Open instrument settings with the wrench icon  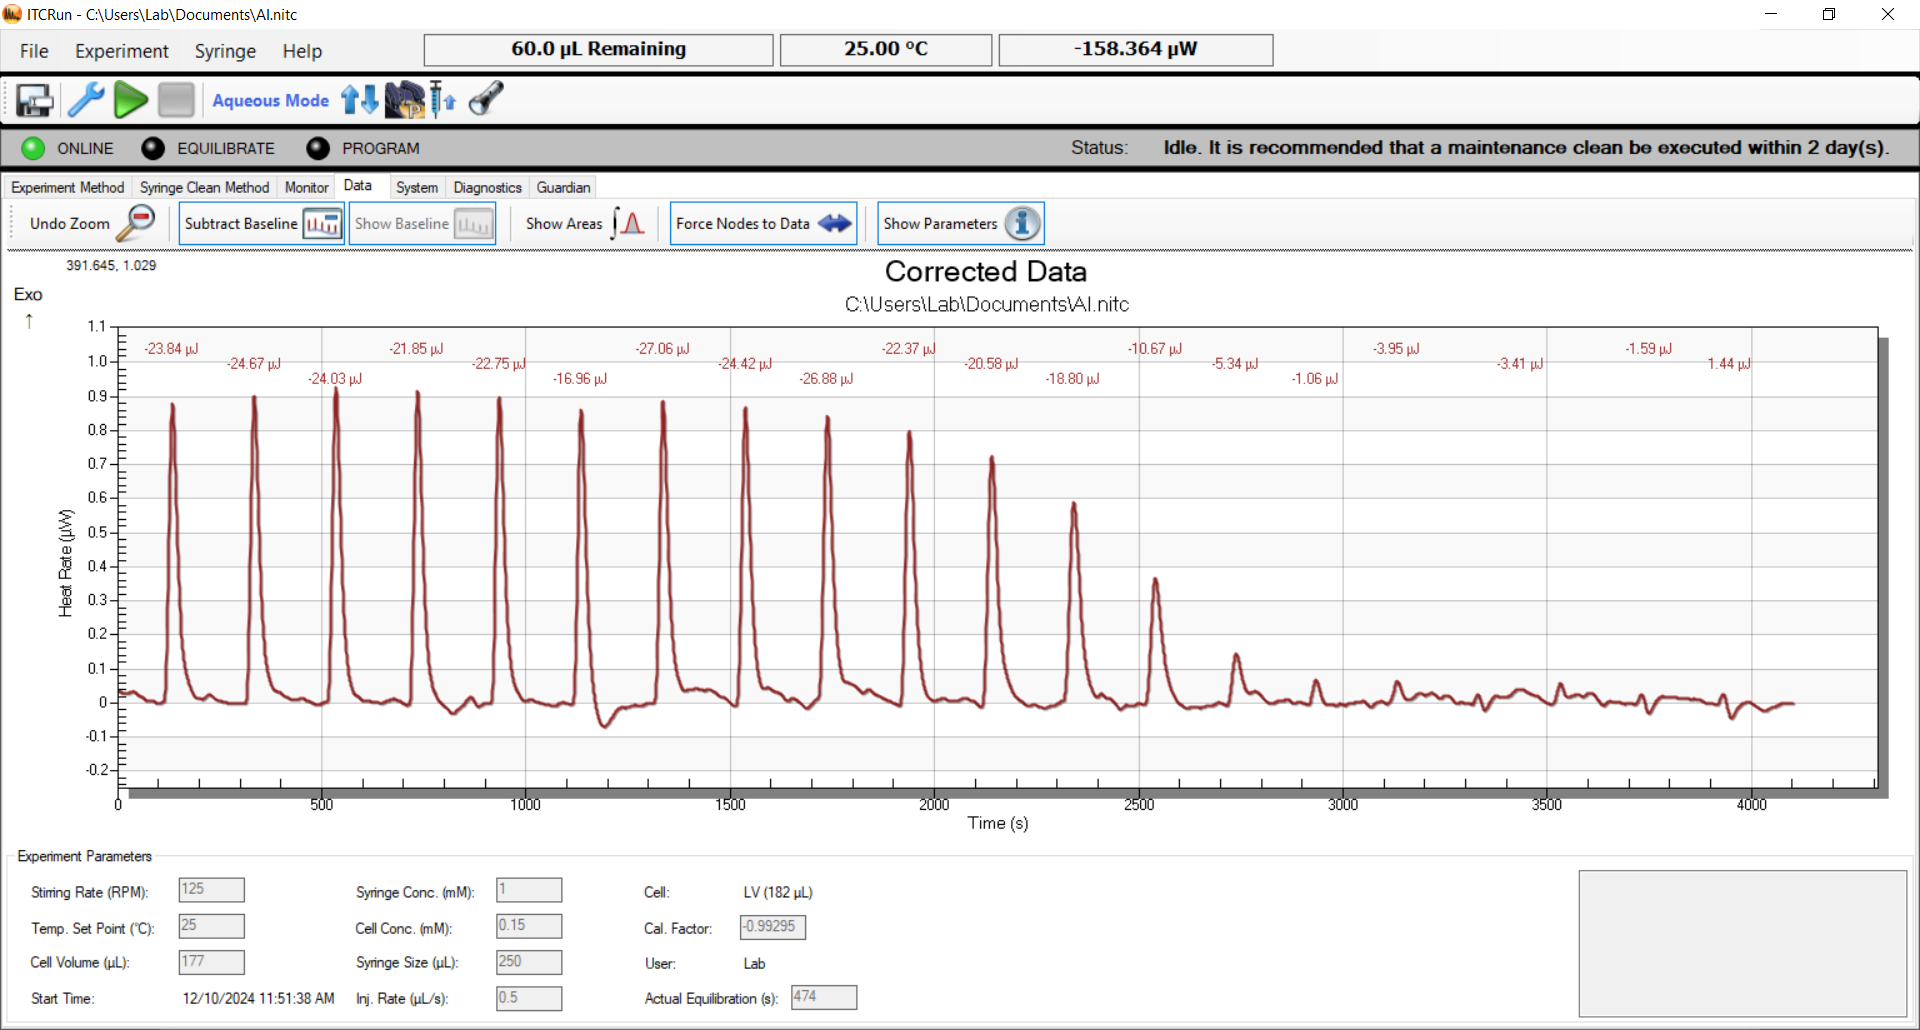pyautogui.click(x=86, y=100)
